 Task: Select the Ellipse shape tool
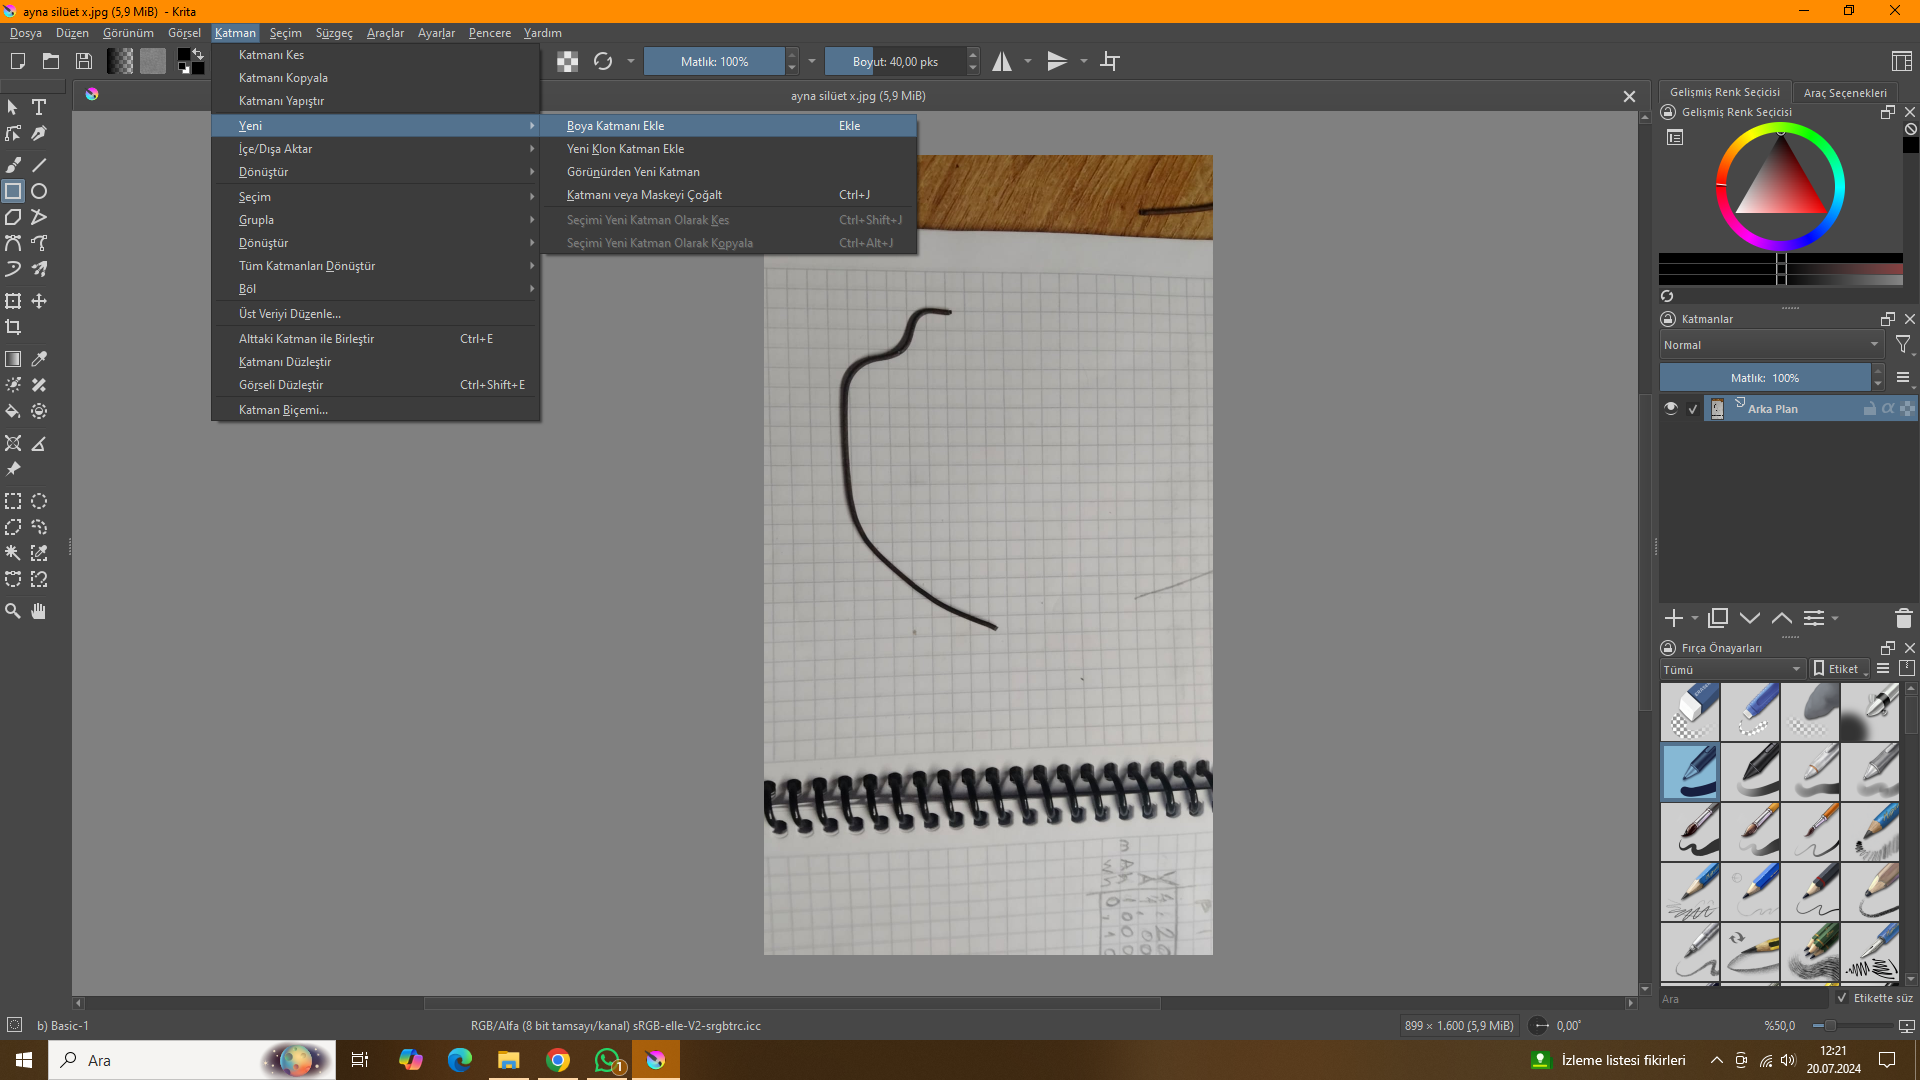[39, 191]
